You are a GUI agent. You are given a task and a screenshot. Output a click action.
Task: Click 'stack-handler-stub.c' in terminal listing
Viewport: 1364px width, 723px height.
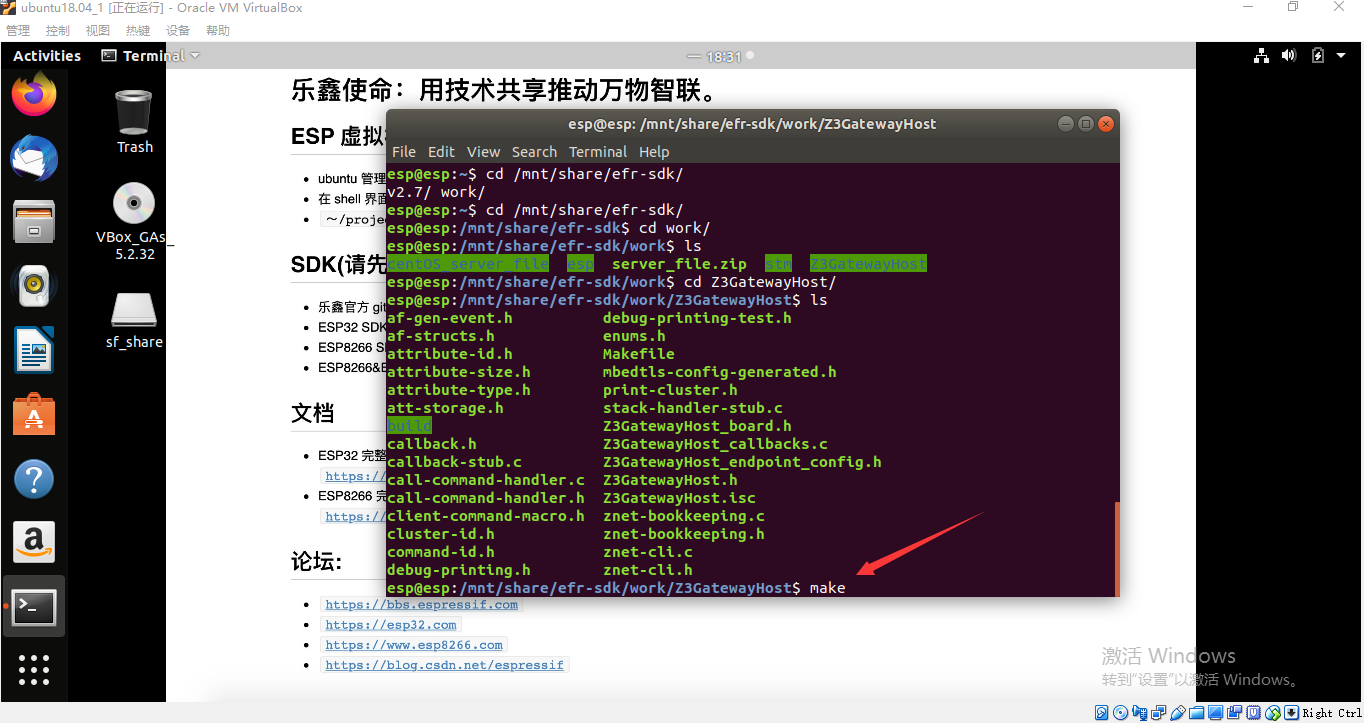pyautogui.click(x=693, y=408)
